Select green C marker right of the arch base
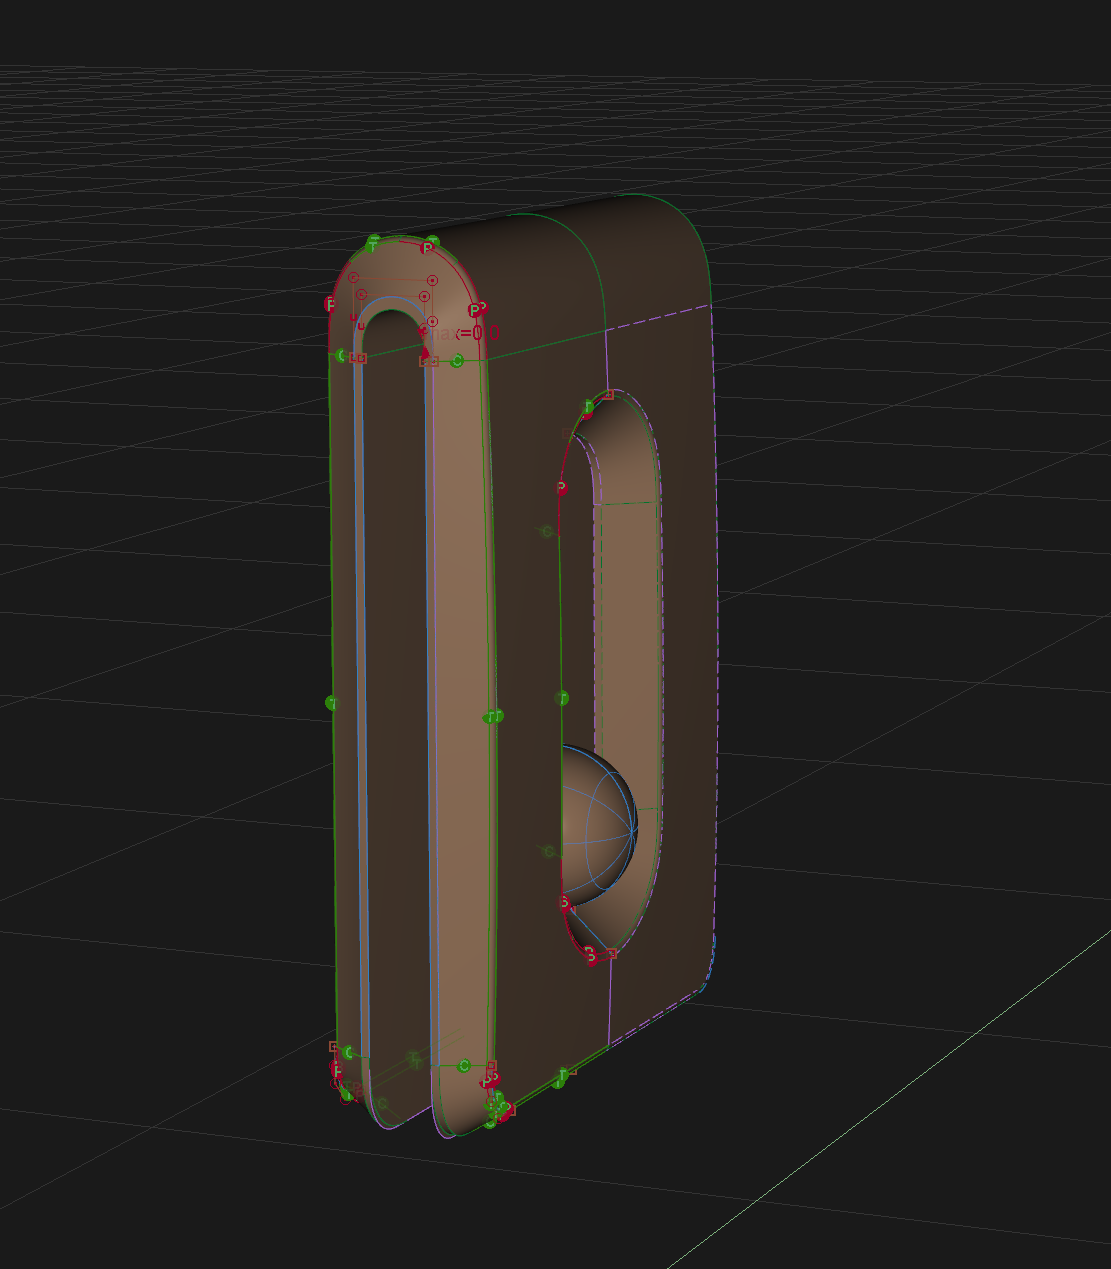Screen dimensions: 1111x1269 pyautogui.click(x=457, y=361)
